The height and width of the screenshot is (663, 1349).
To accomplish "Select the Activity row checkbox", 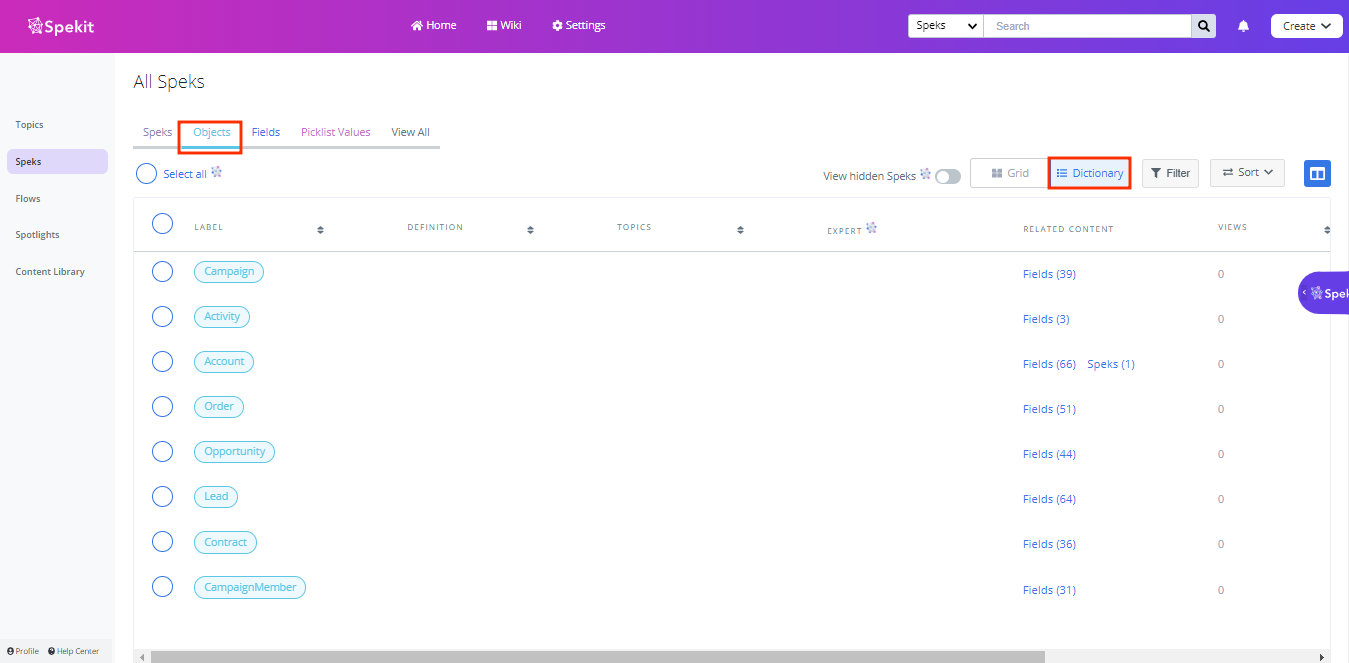I will [x=162, y=316].
